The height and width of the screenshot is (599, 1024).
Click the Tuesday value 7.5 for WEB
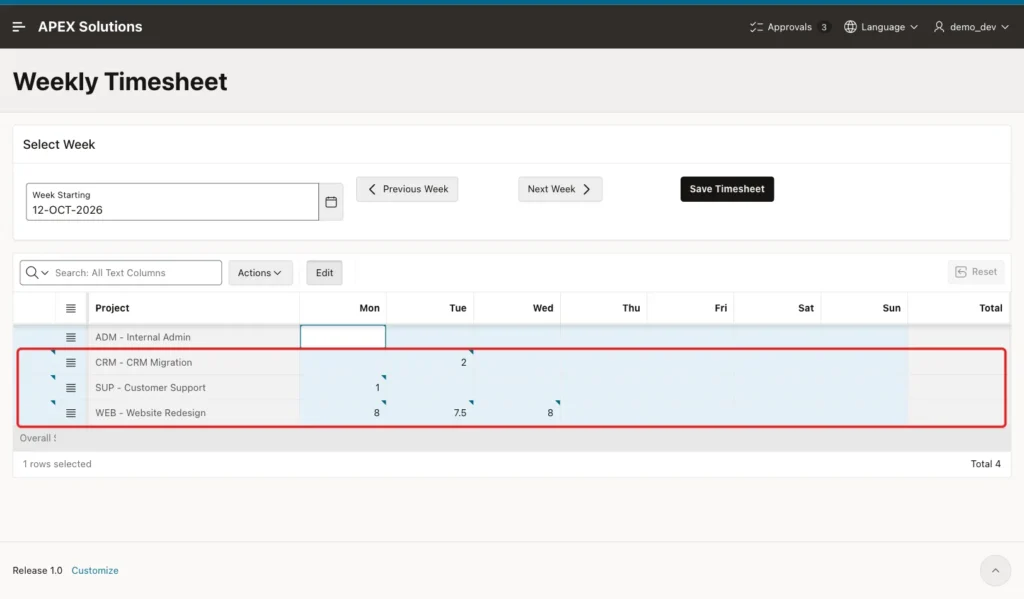point(430,413)
